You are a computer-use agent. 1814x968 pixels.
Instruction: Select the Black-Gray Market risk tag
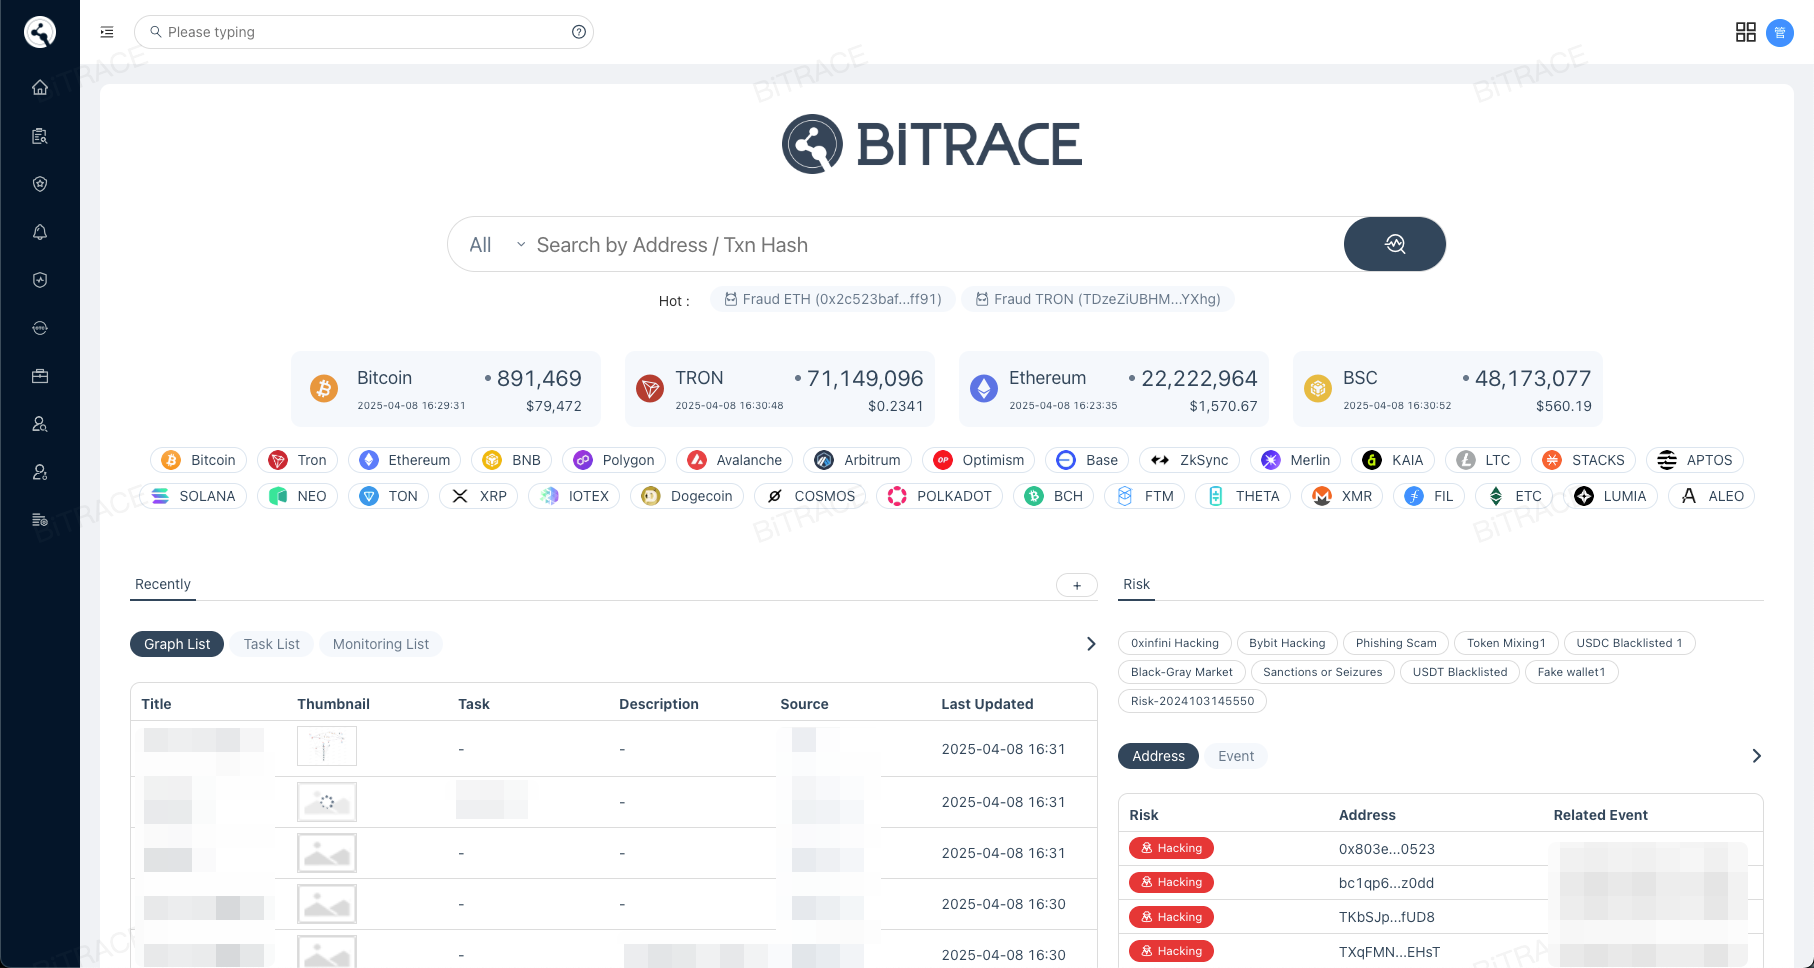pyautogui.click(x=1182, y=672)
